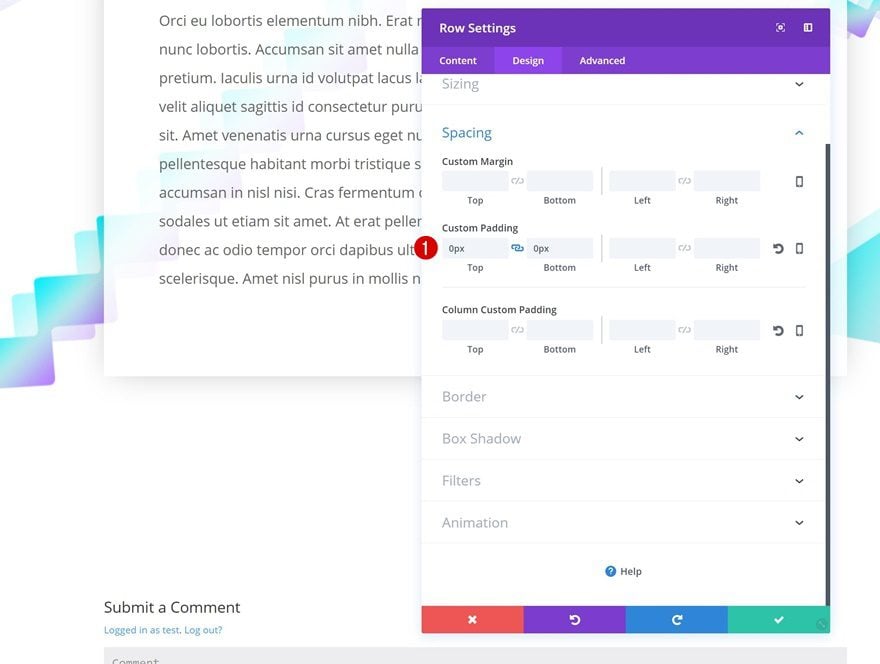
Task: Discard changes with the red X button
Action: (473, 620)
